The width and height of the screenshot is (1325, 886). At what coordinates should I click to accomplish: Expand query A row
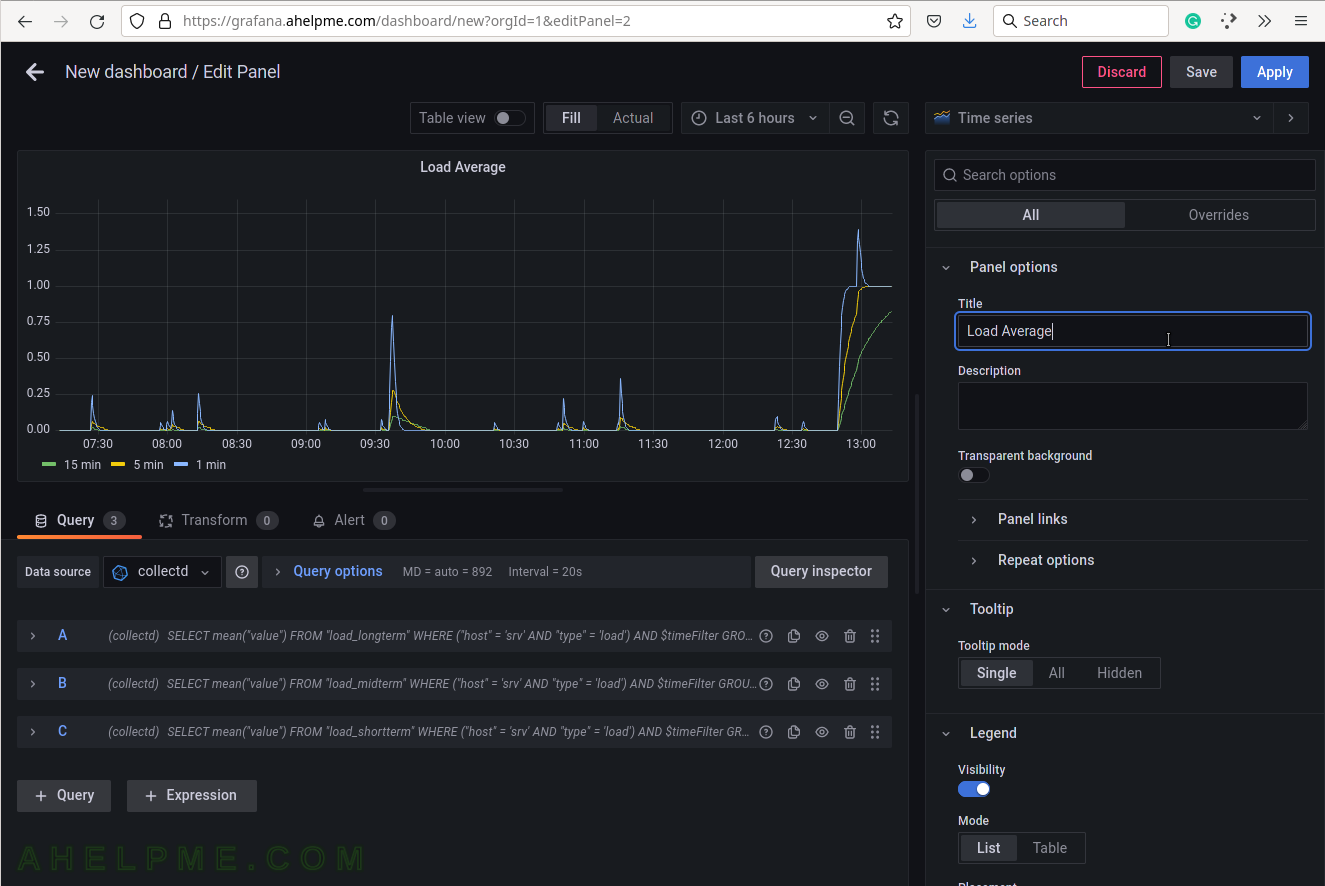33,636
